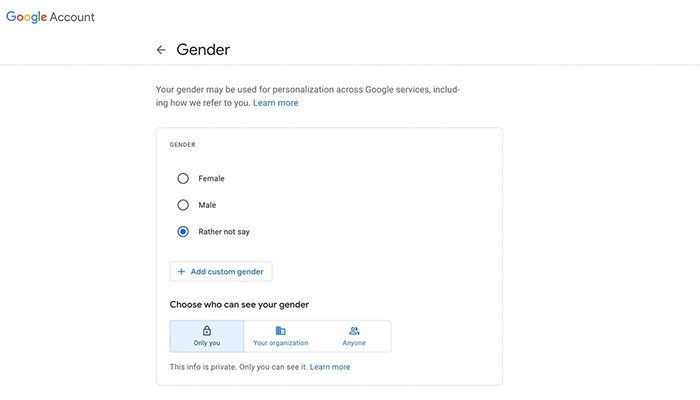Click the lock icon for Only you
Screen dimensions: 700x400
(x=207, y=330)
